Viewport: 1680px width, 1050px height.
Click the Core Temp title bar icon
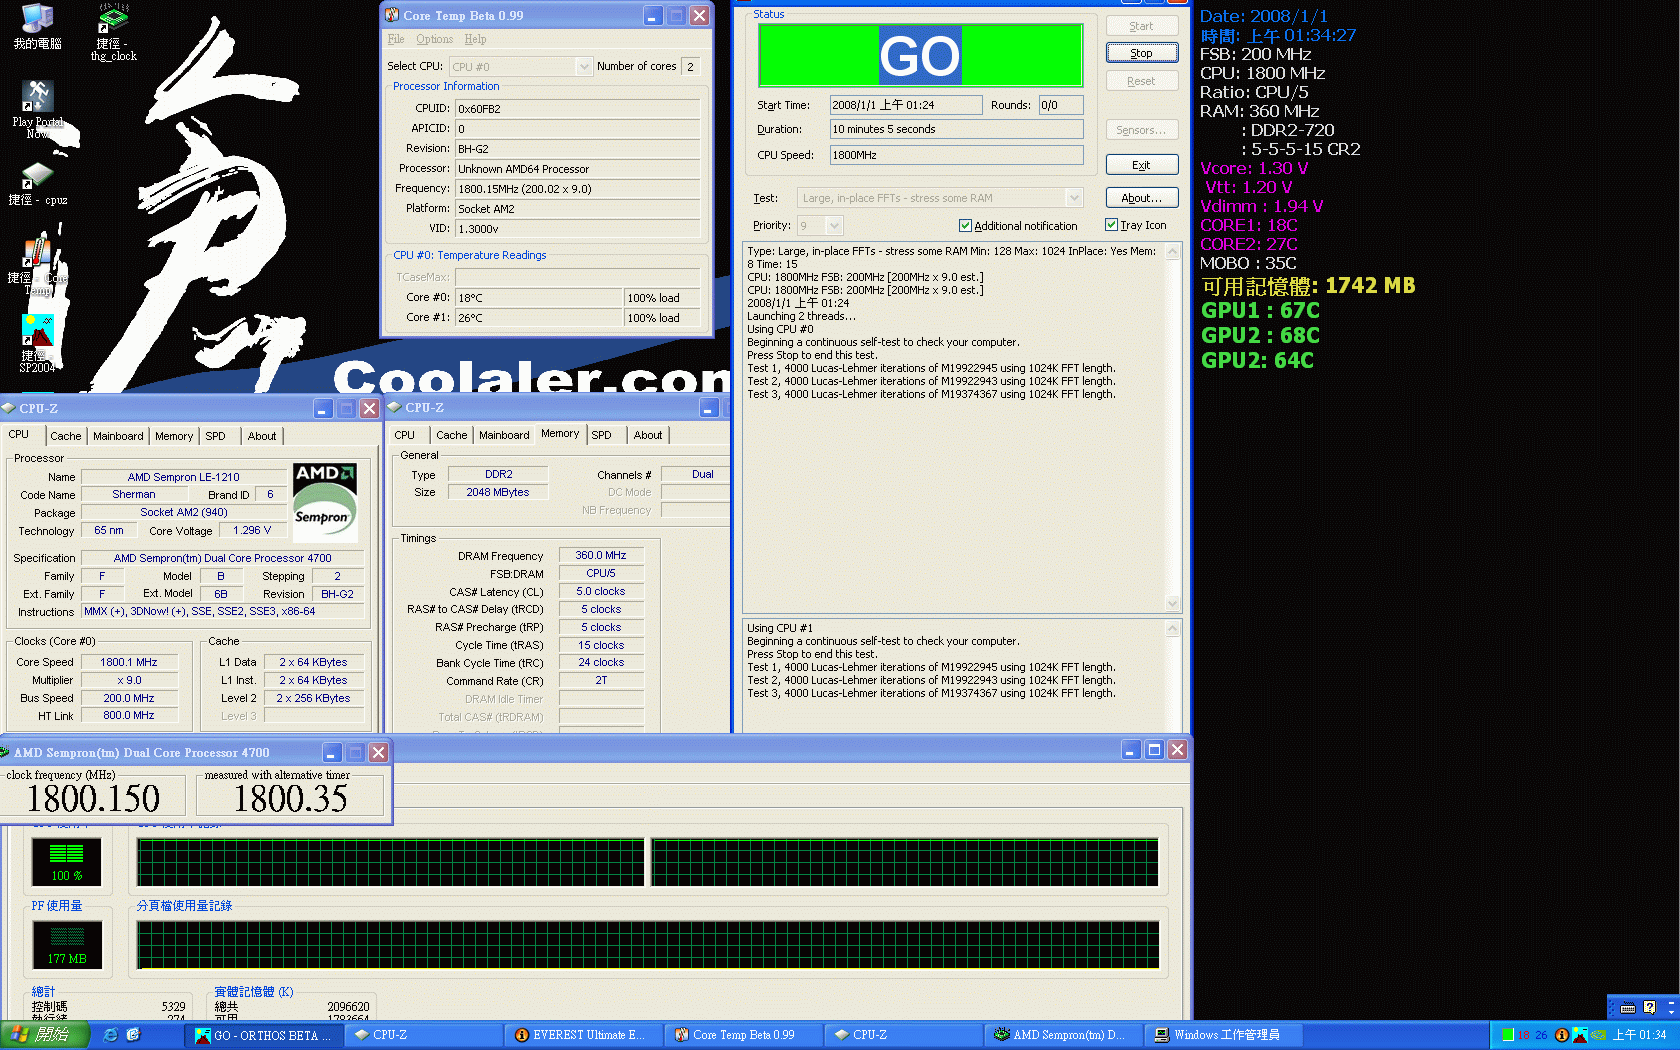coord(392,15)
